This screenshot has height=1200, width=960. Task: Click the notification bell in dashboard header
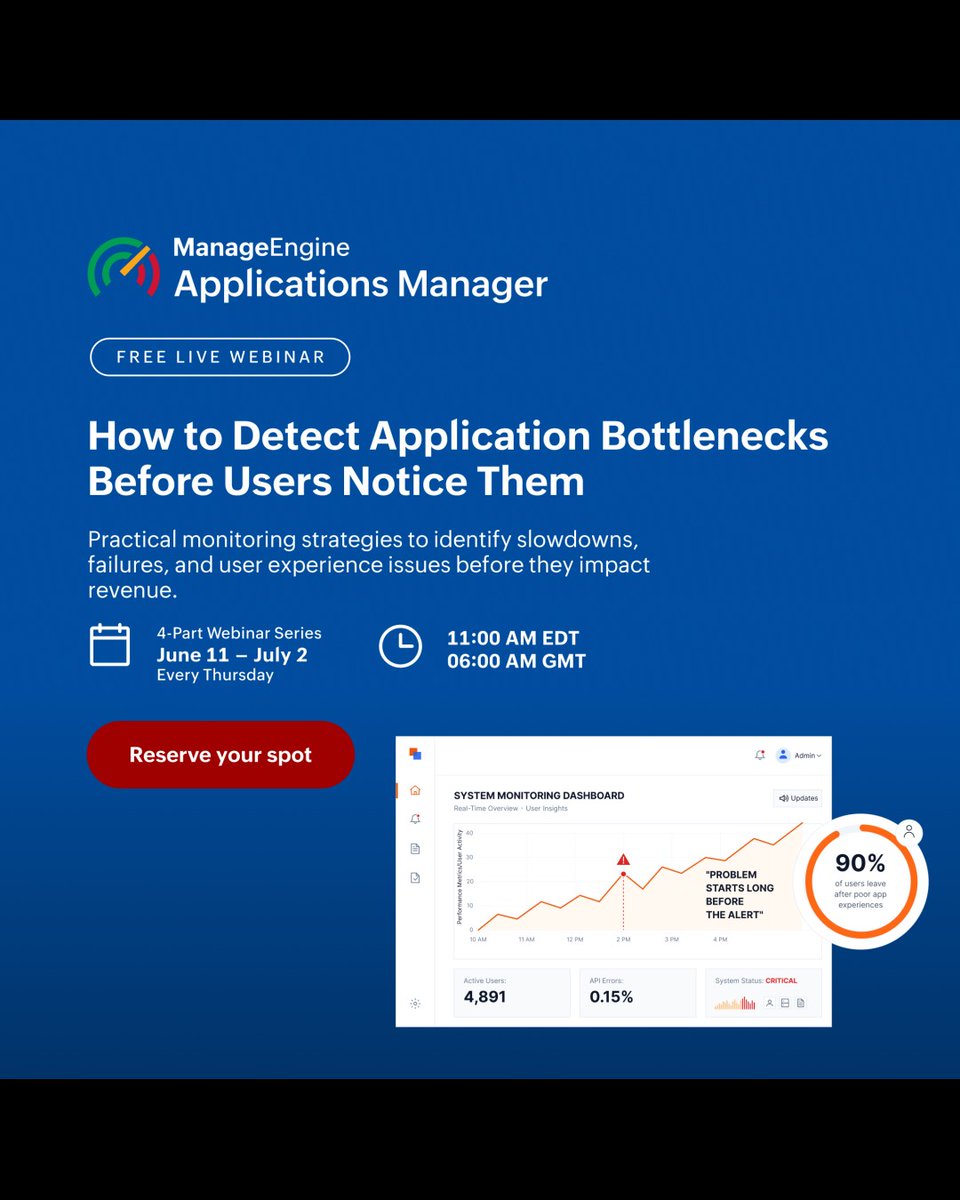click(760, 755)
